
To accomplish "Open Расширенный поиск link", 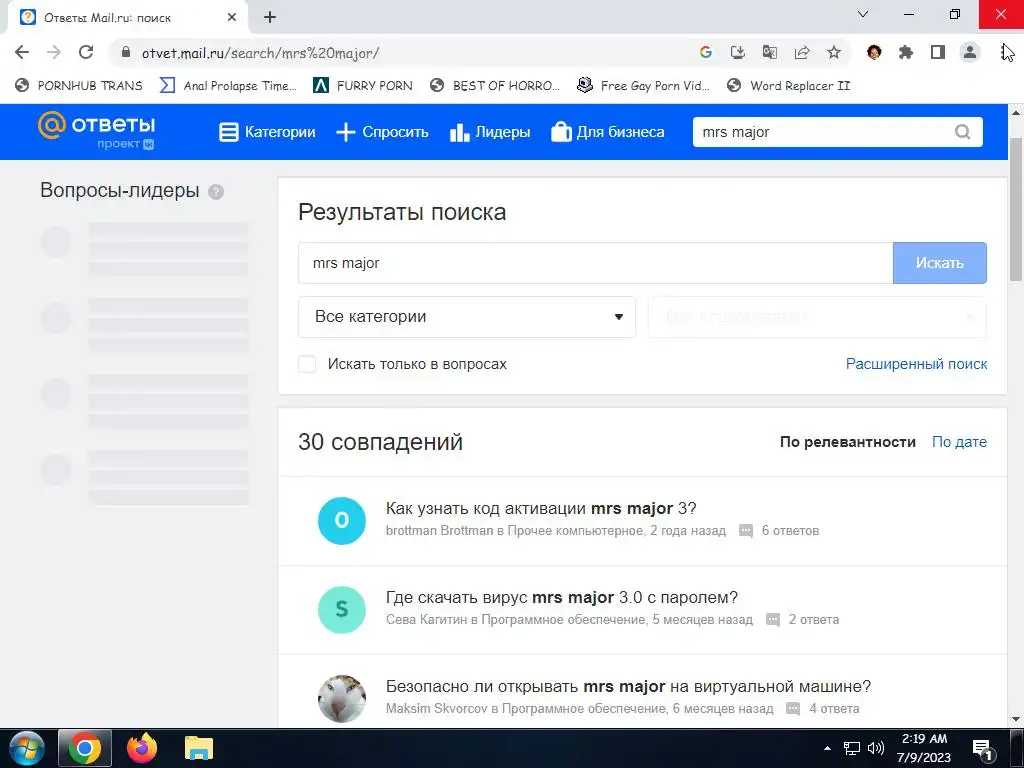I will 916,364.
